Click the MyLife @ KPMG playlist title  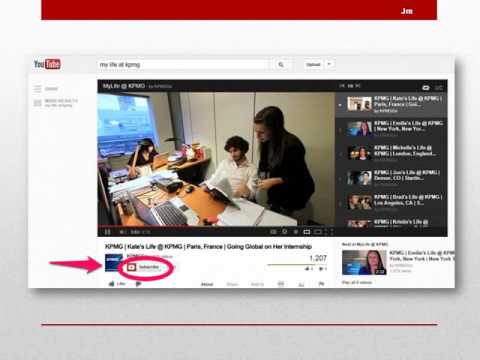(124, 86)
